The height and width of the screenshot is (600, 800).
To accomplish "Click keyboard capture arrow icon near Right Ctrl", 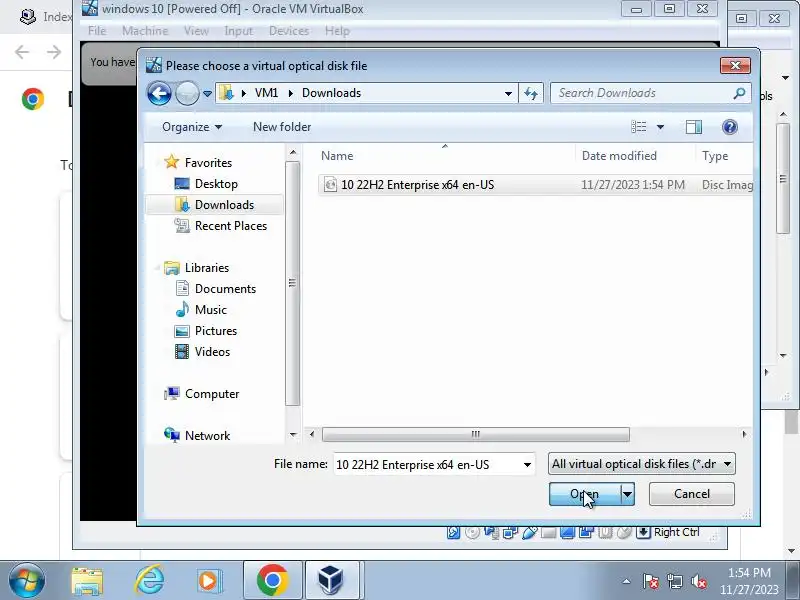I will [643, 533].
